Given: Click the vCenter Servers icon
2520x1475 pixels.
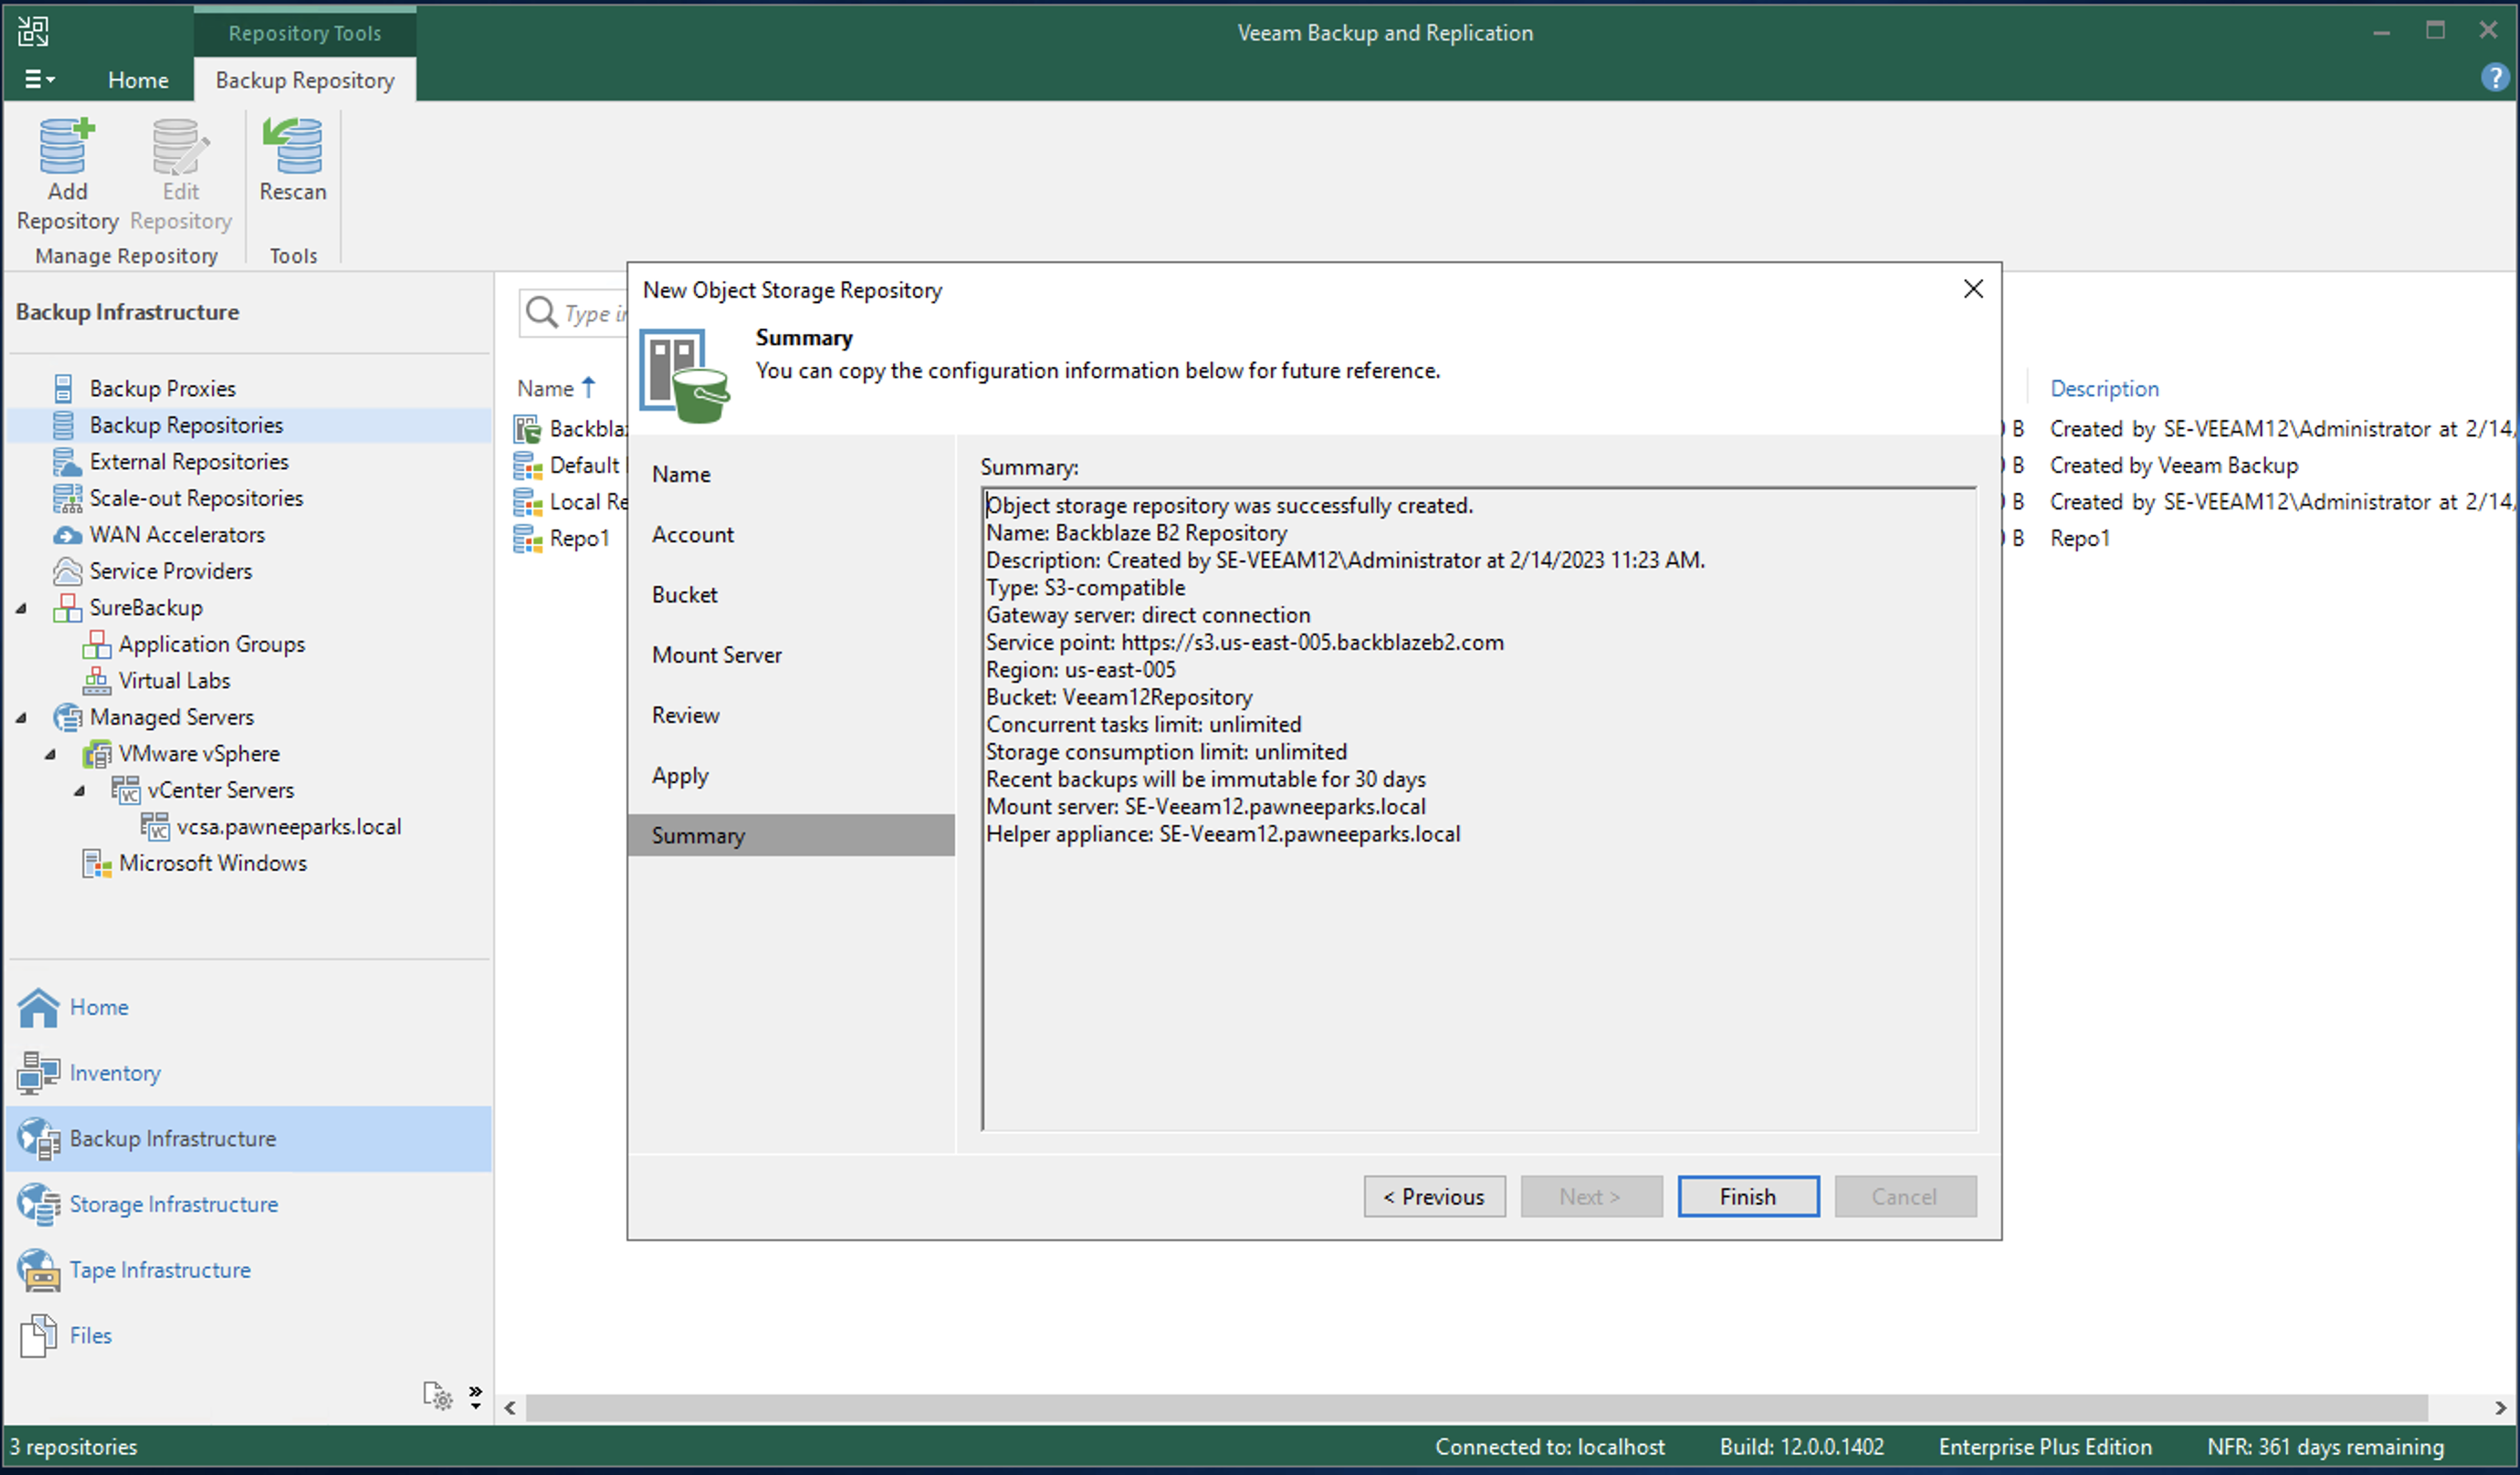Looking at the screenshot, I should pyautogui.click(x=126, y=790).
